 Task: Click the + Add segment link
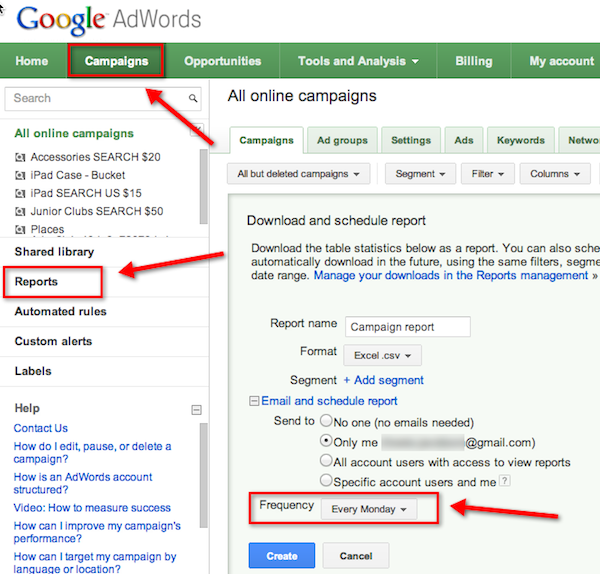tap(383, 380)
